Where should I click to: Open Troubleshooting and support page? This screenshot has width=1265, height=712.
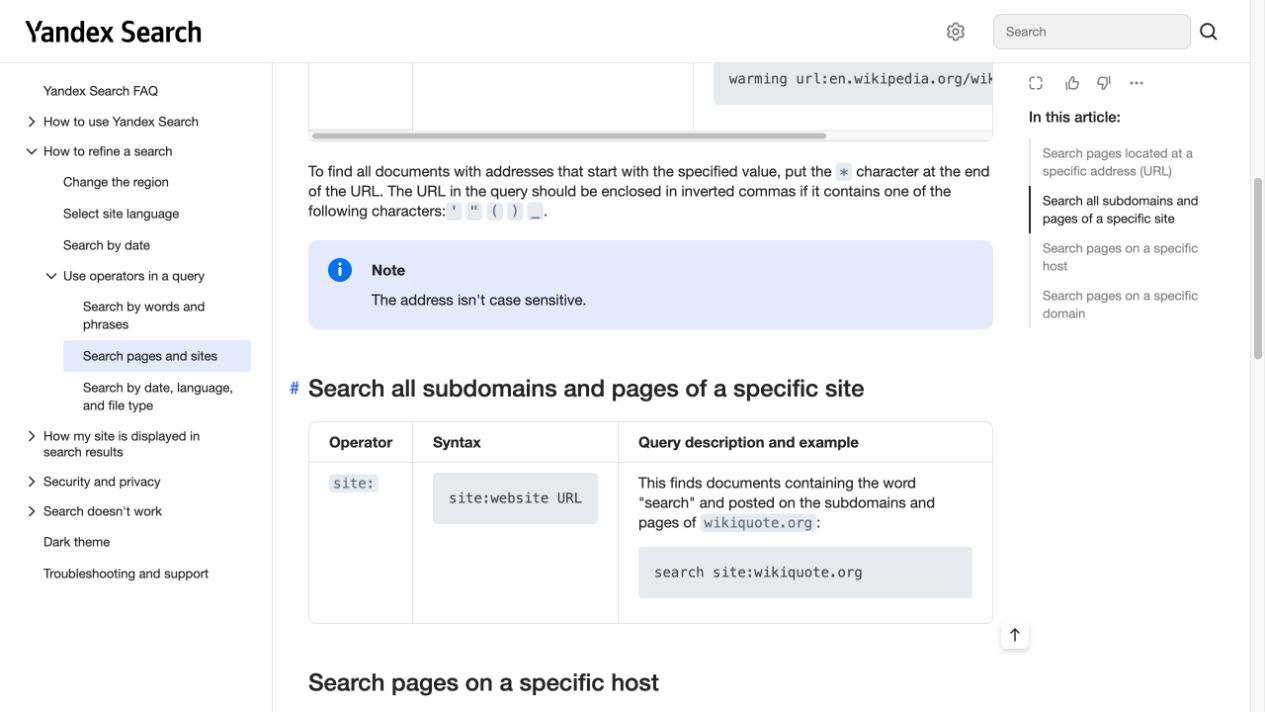click(126, 574)
